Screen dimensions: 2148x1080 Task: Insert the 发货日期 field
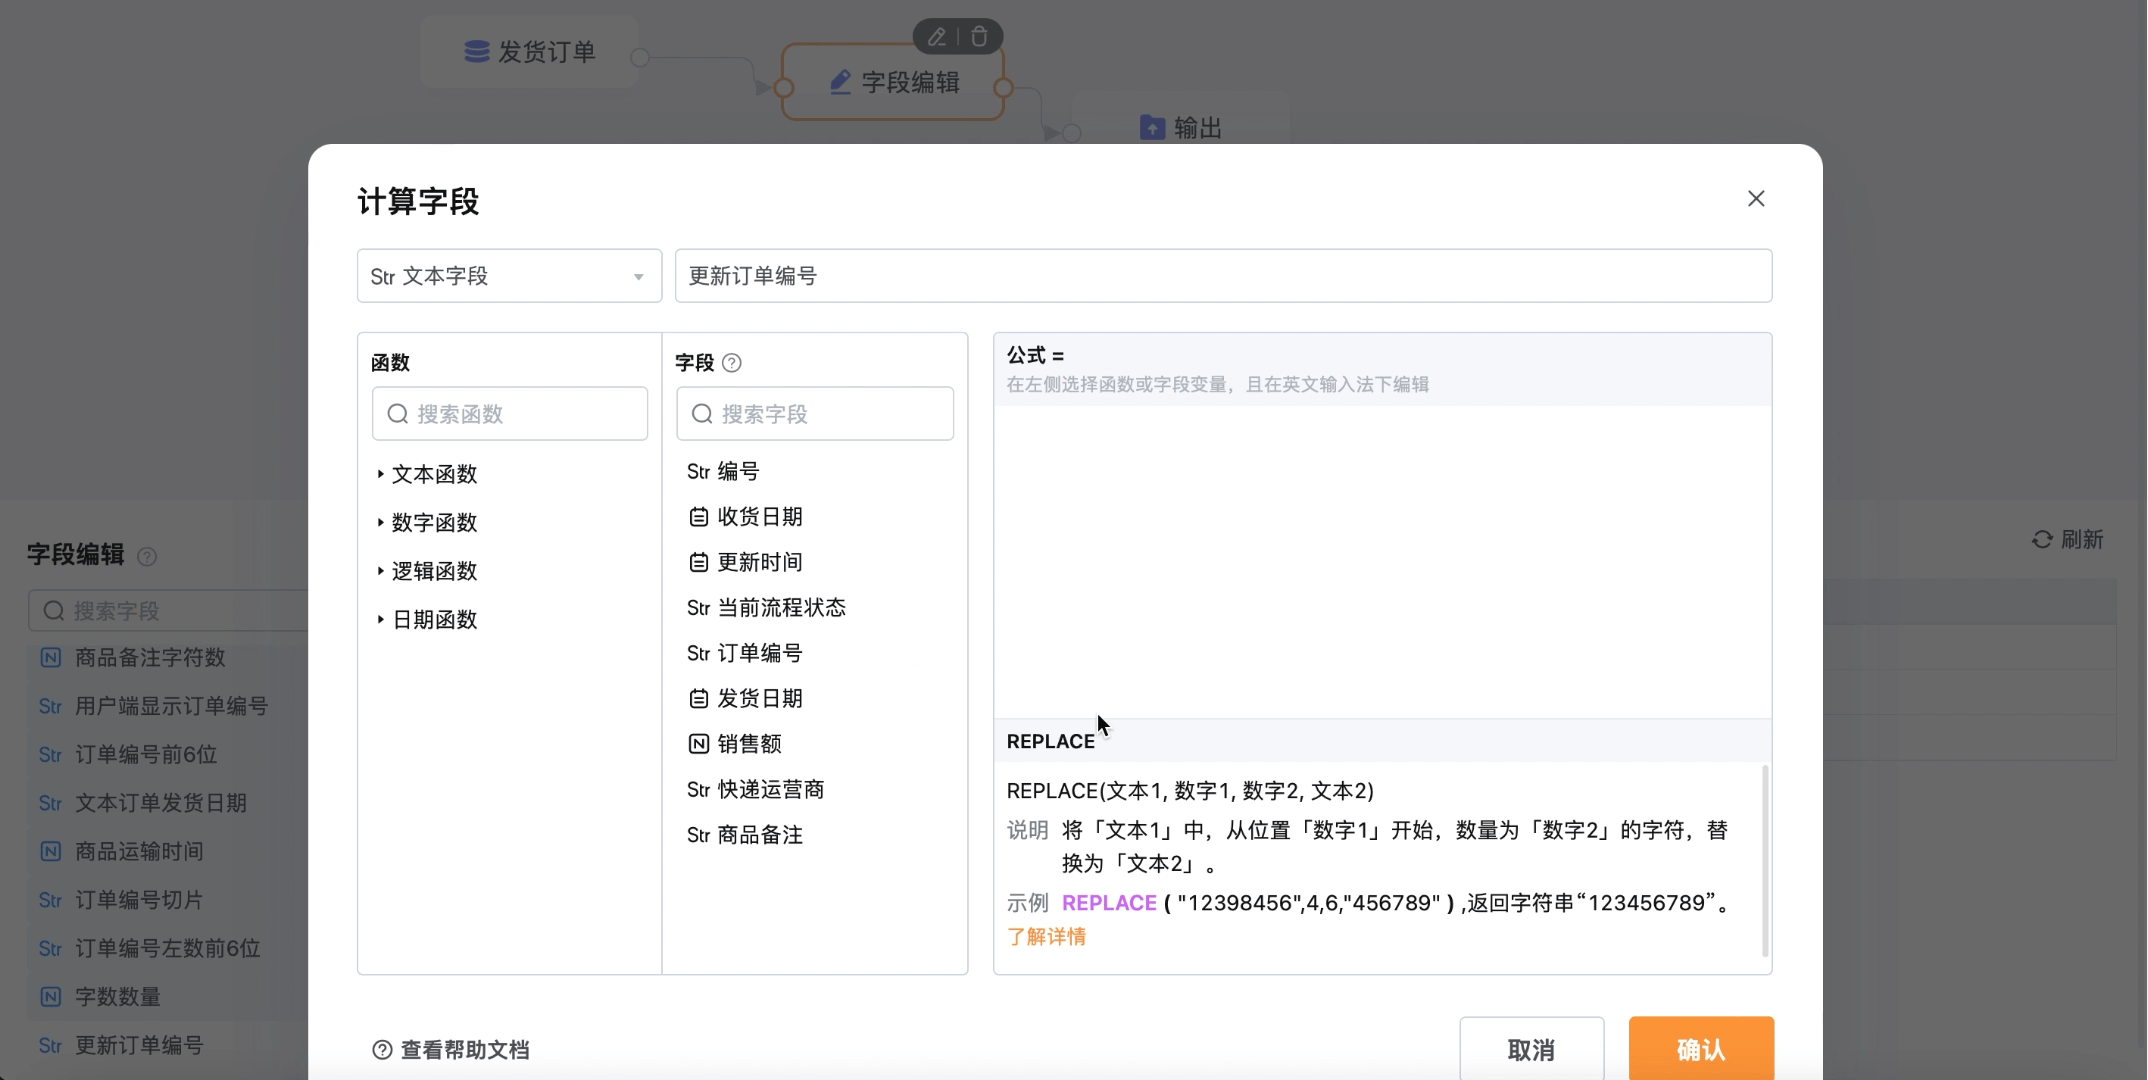click(x=746, y=698)
